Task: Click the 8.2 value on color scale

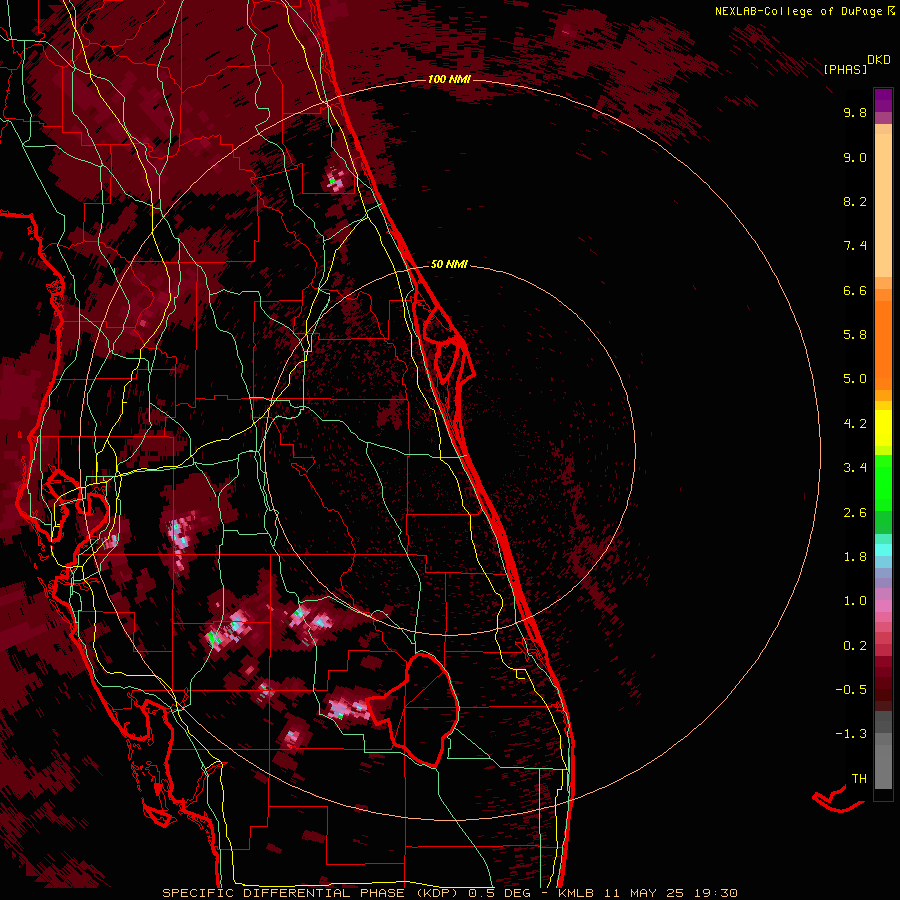Action: pyautogui.click(x=855, y=201)
